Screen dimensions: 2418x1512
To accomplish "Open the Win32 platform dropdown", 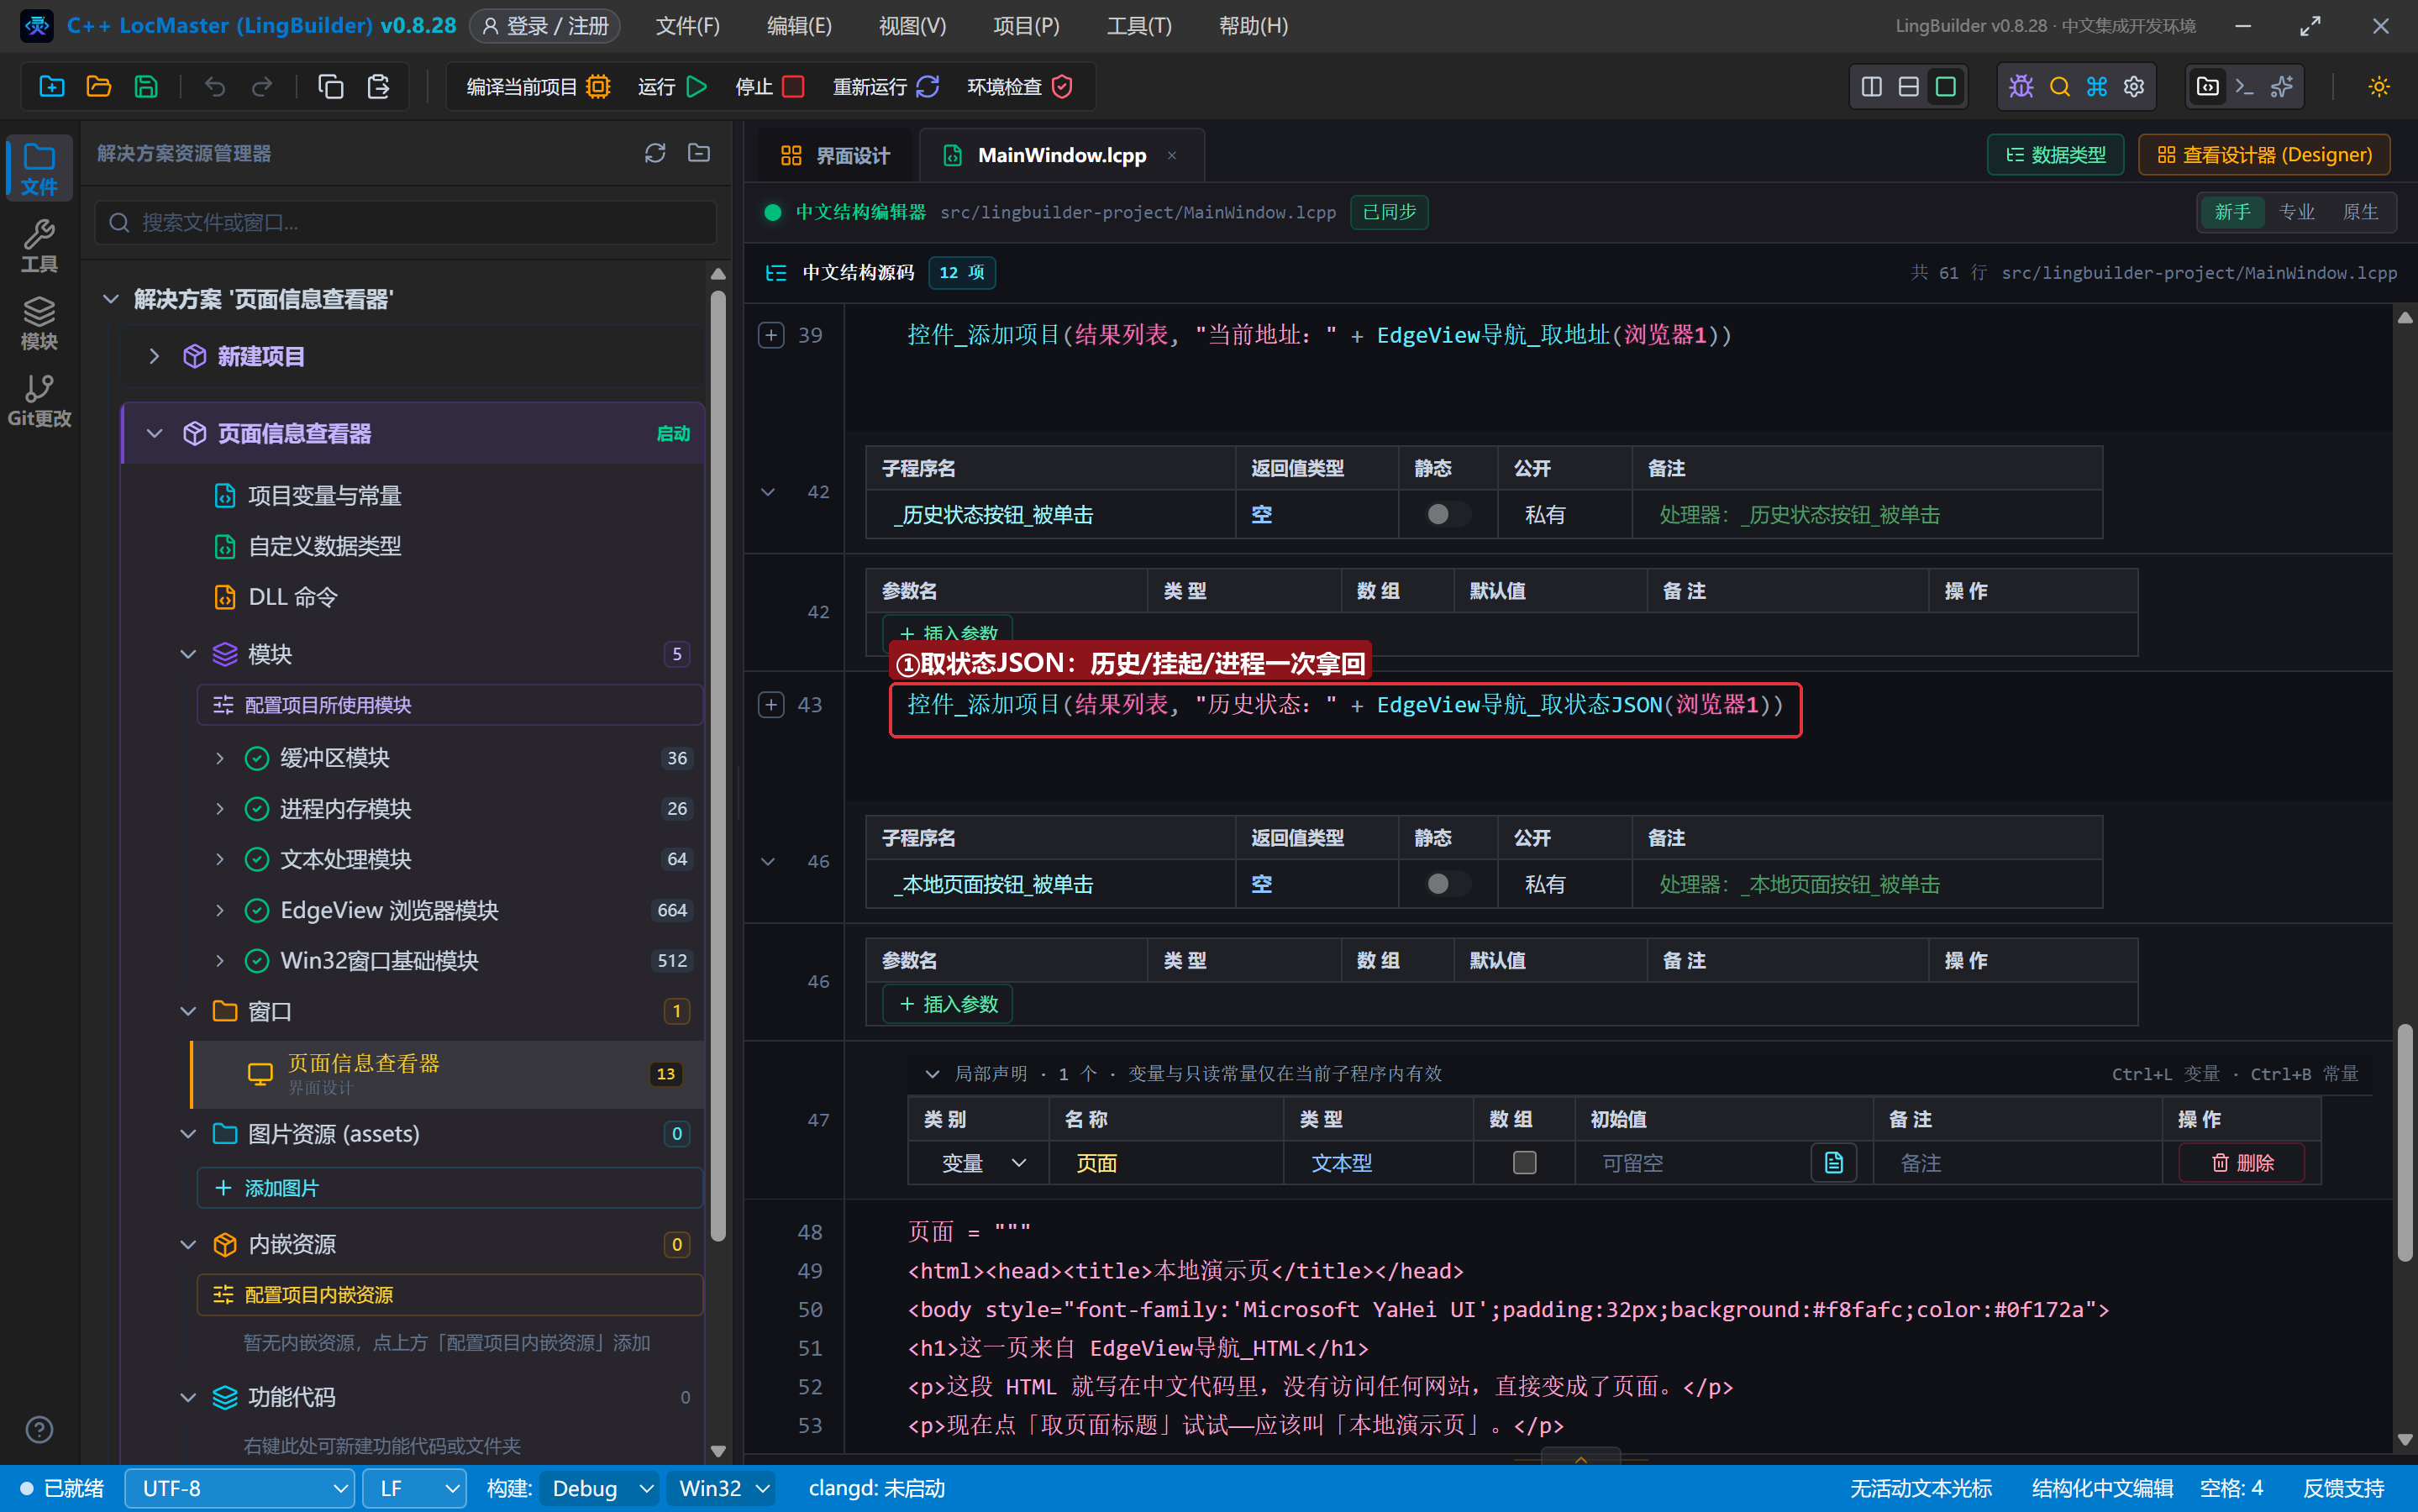I will 723,1488.
